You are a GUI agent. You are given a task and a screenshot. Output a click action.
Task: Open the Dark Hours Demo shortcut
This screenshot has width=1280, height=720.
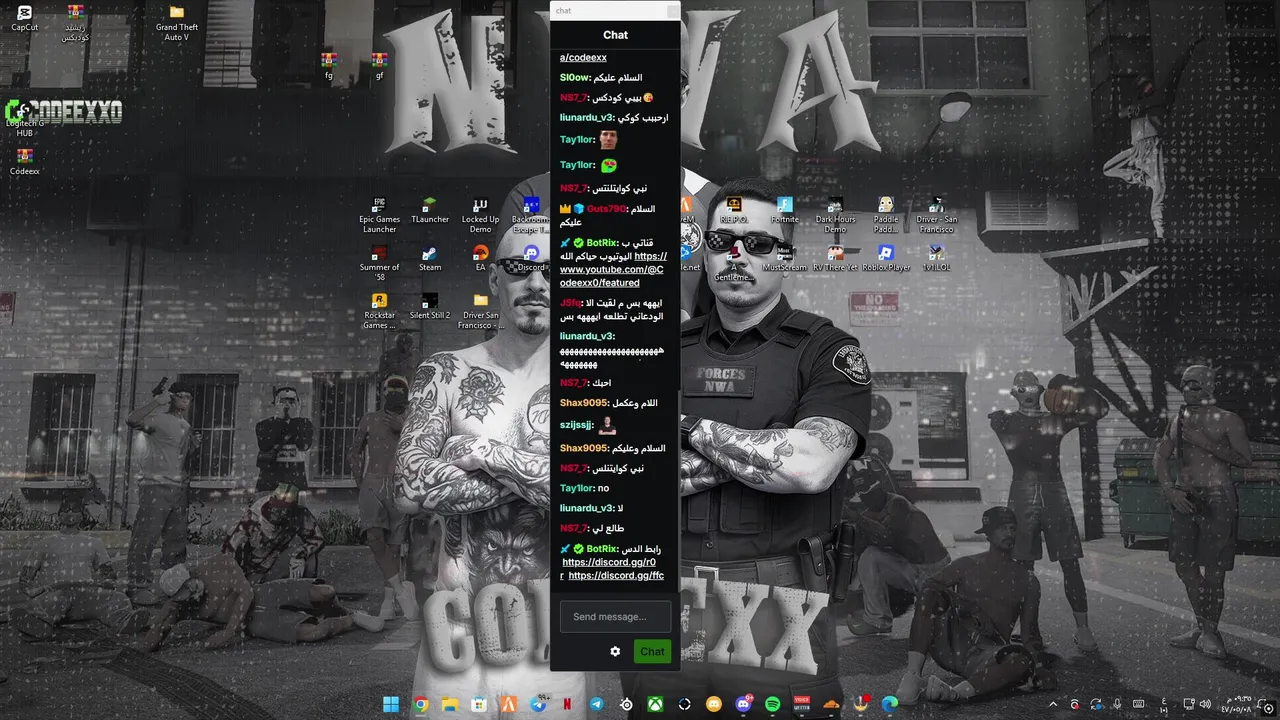pos(835,215)
